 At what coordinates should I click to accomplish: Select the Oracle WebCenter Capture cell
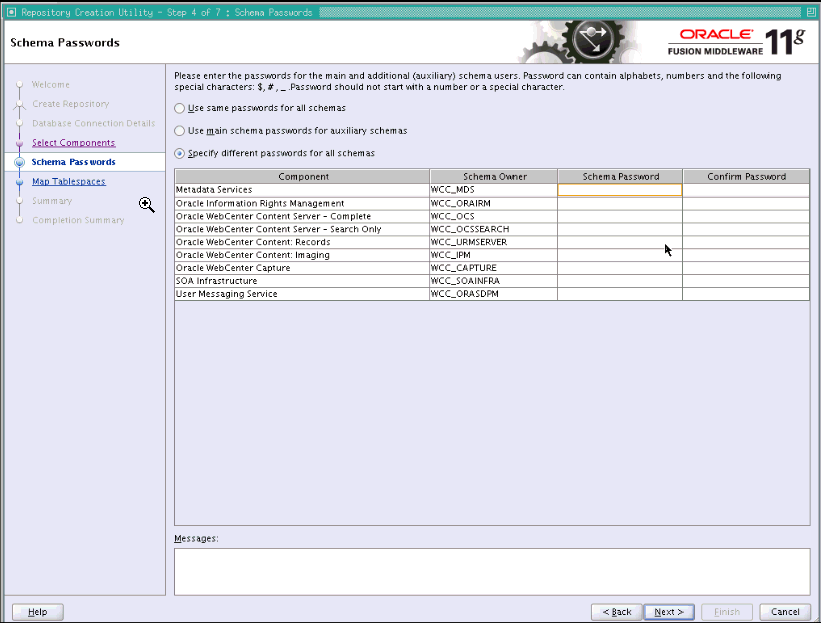point(302,268)
